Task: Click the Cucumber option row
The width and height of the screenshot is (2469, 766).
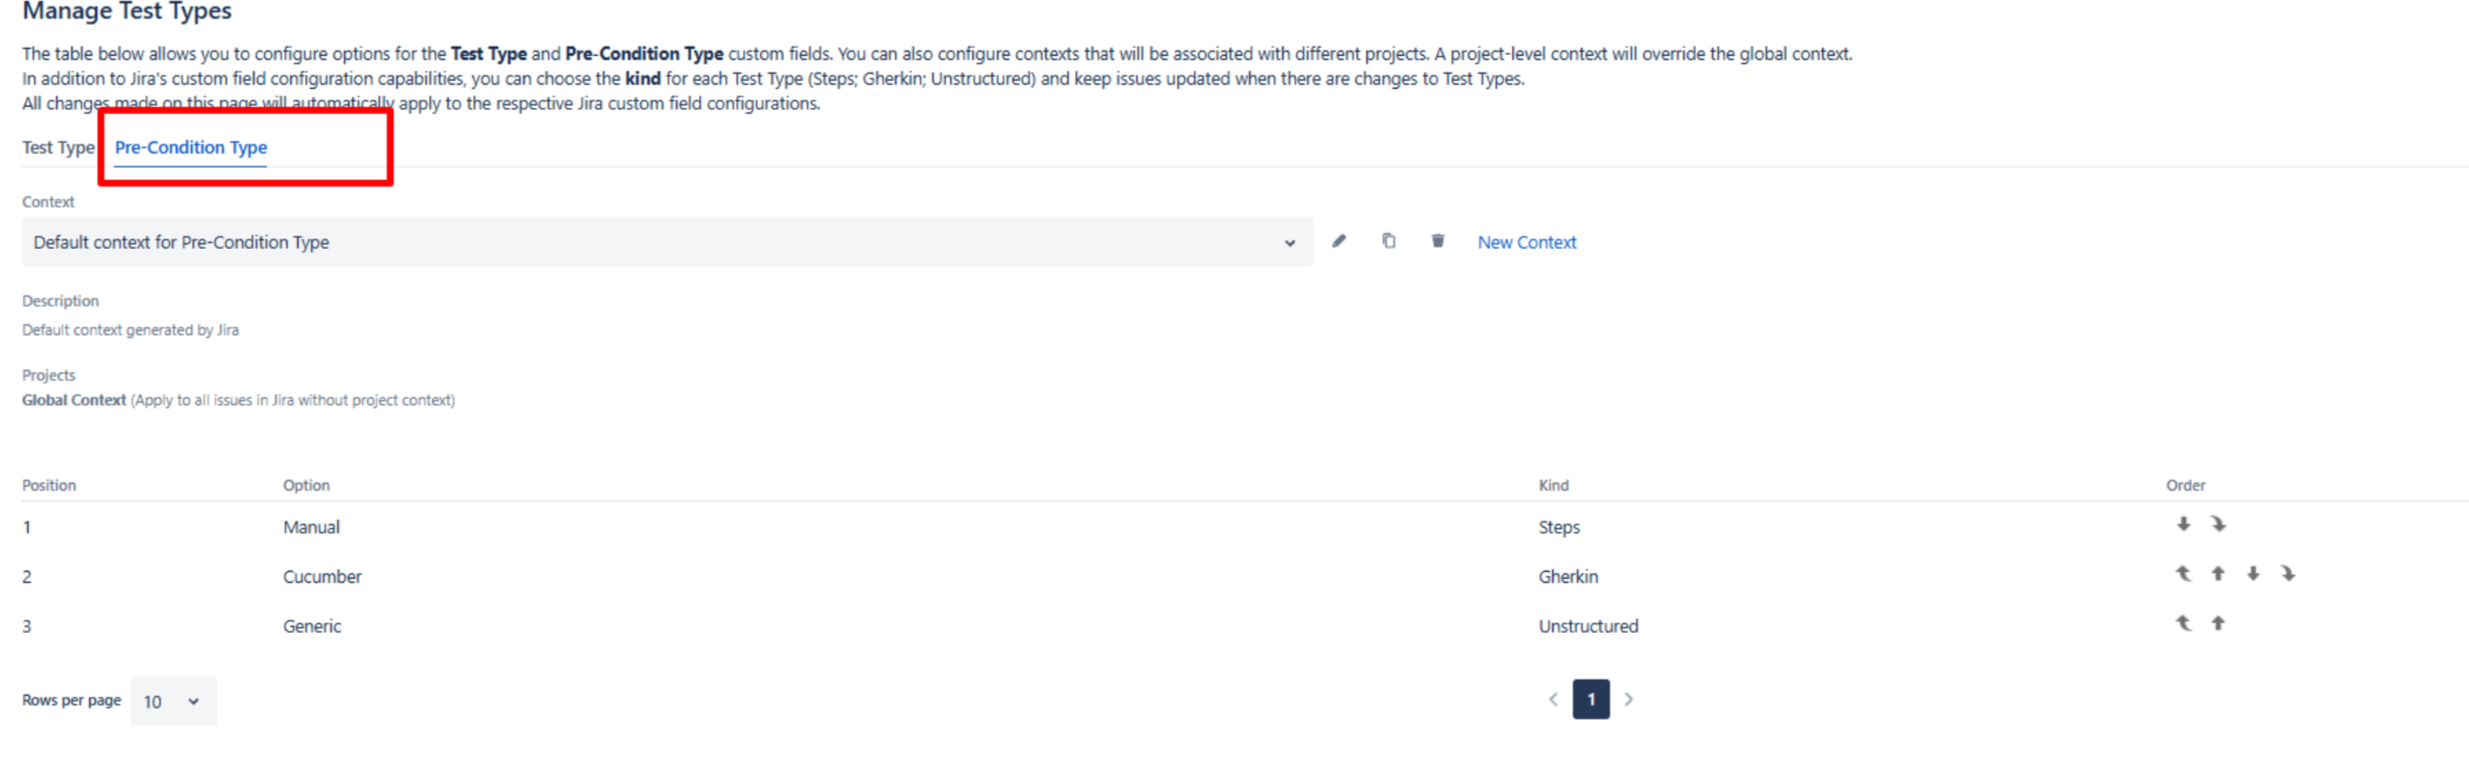Action: 322,576
